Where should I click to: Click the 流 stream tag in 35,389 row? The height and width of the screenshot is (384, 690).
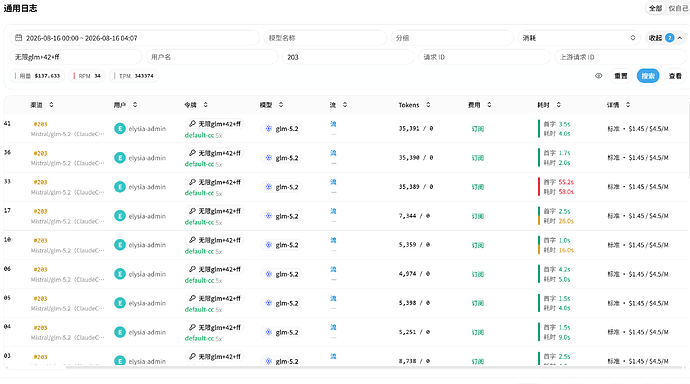pyautogui.click(x=333, y=182)
